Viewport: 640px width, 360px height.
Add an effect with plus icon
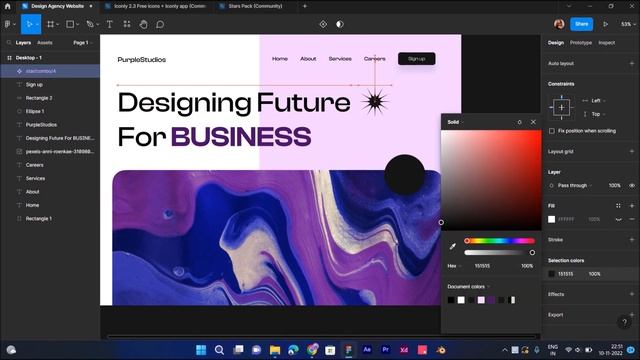(632, 294)
